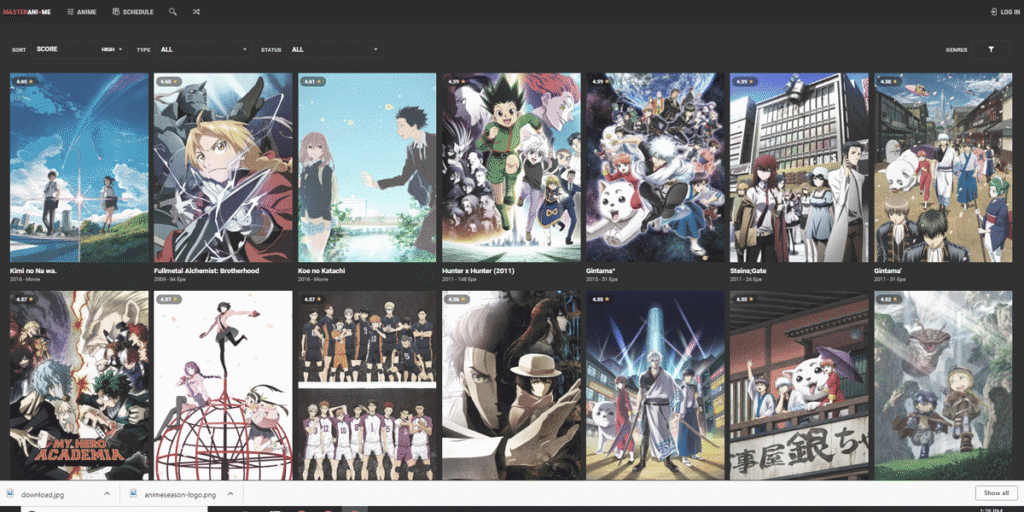Image resolution: width=1024 pixels, height=512 pixels.
Task: Expand options chevron for download.jpg
Action: (x=107, y=494)
